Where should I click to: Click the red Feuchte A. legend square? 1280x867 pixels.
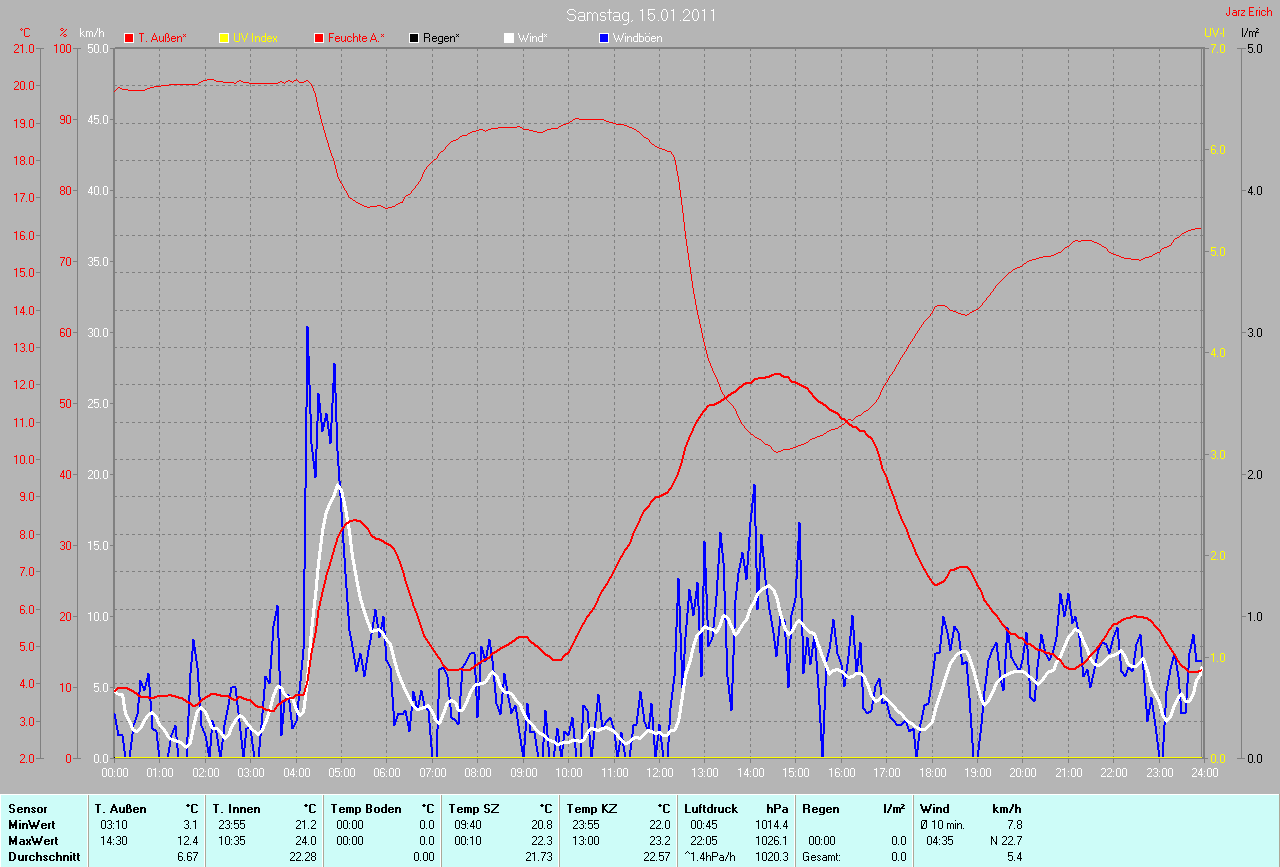pyautogui.click(x=320, y=38)
